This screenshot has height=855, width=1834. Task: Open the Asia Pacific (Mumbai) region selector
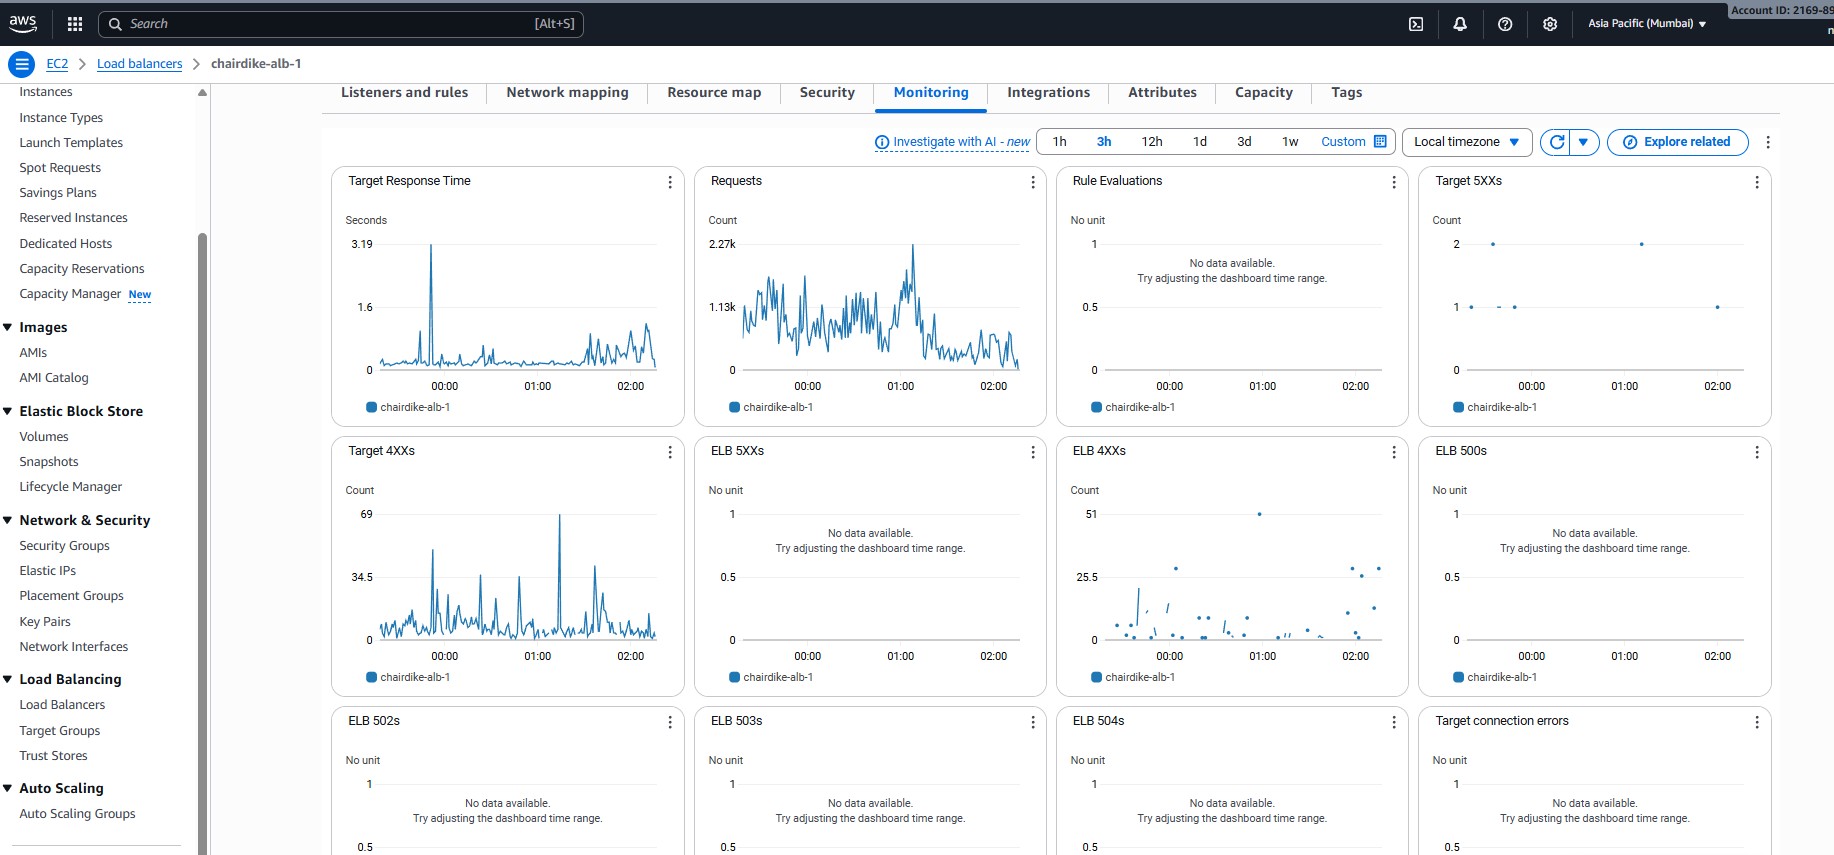point(1647,24)
